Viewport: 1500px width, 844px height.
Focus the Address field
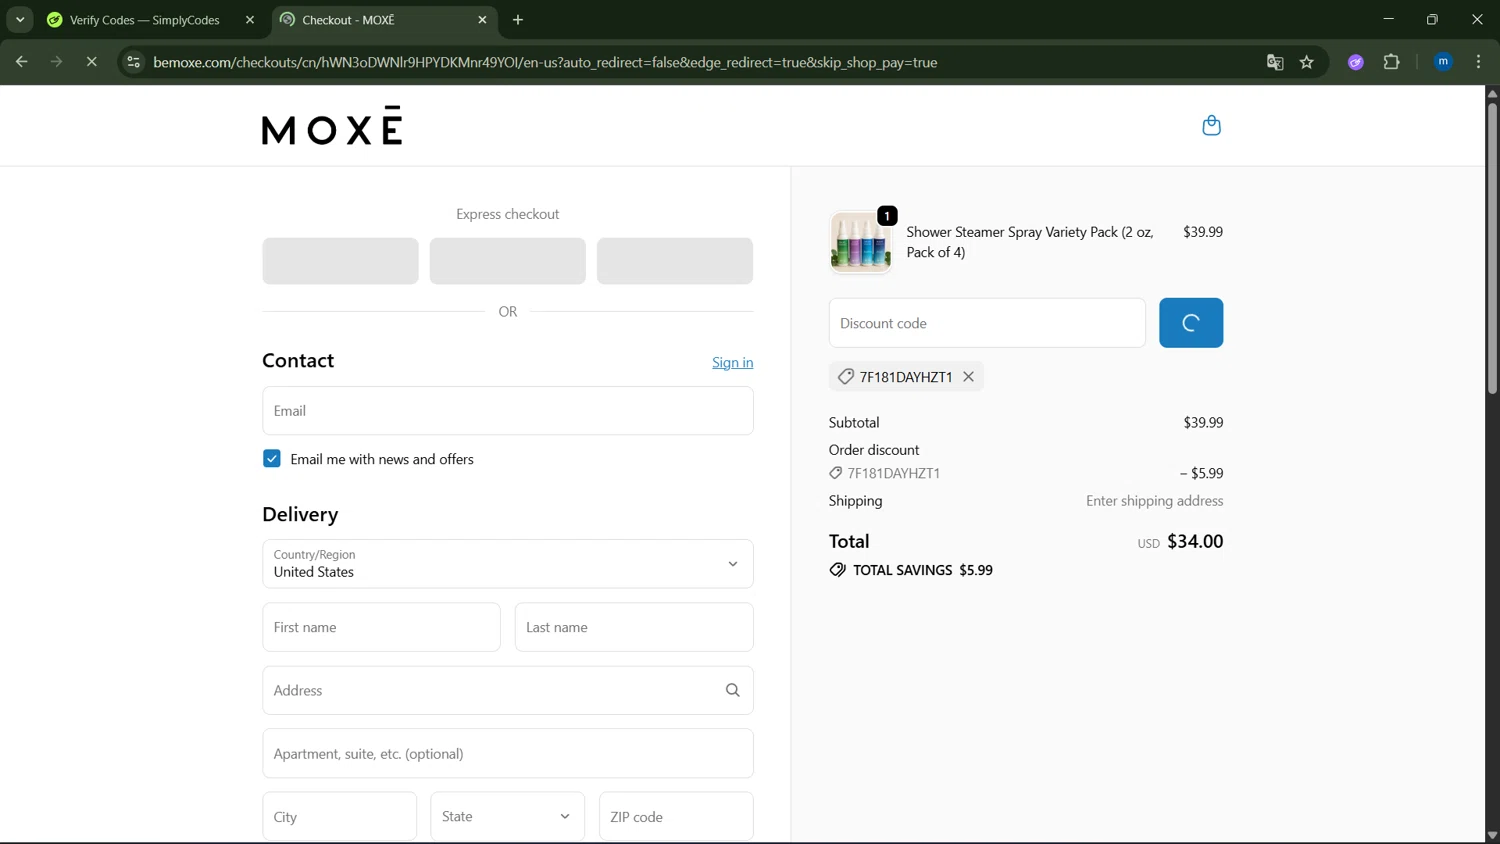coord(508,690)
